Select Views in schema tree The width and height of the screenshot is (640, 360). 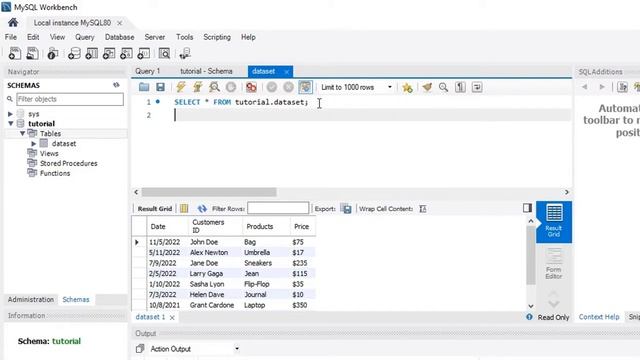[x=49, y=153]
